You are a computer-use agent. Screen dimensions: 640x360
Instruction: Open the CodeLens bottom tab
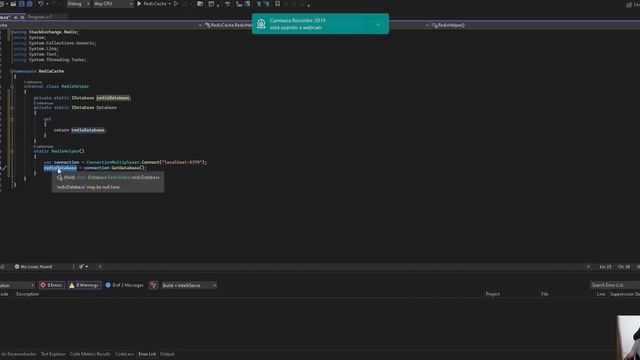124,354
